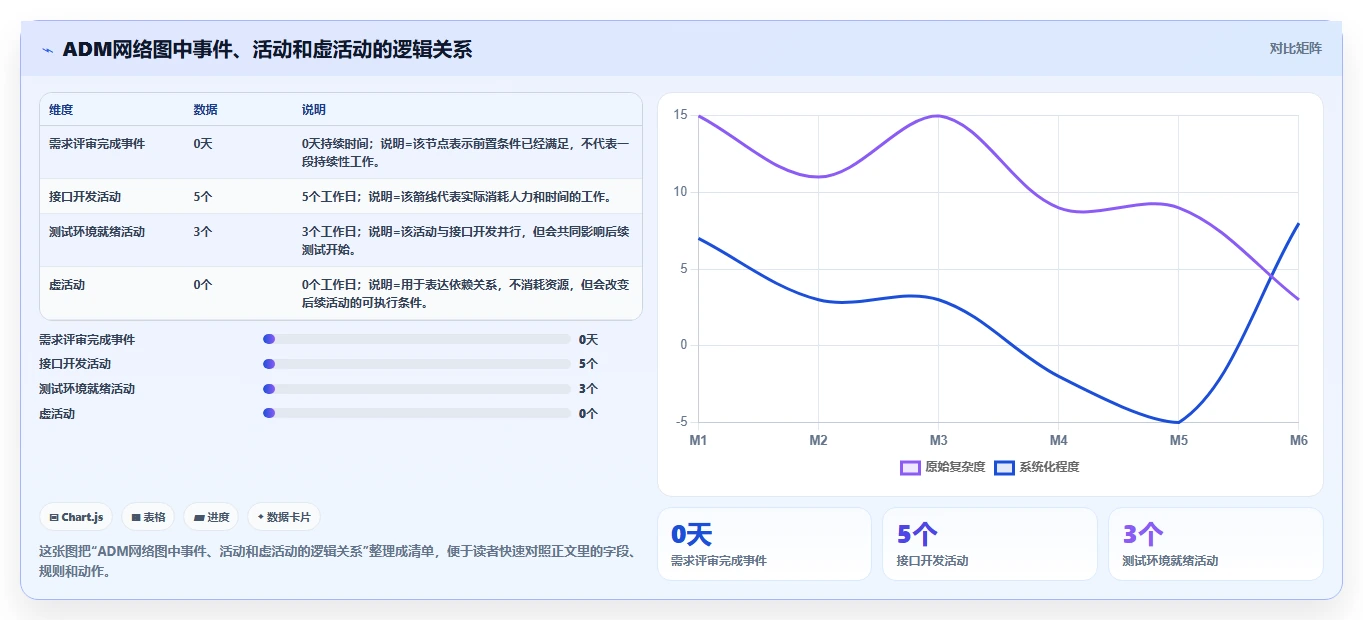Screen dimensions: 1363x620
Task: Open the 5个 接口开发活动 data card
Action: point(990,544)
